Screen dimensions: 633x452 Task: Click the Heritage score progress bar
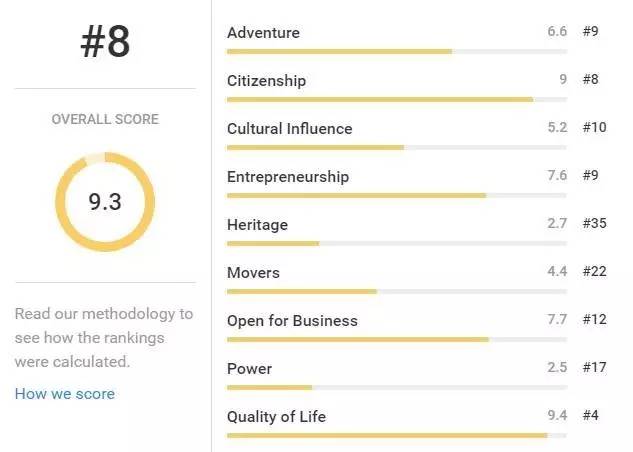396,243
